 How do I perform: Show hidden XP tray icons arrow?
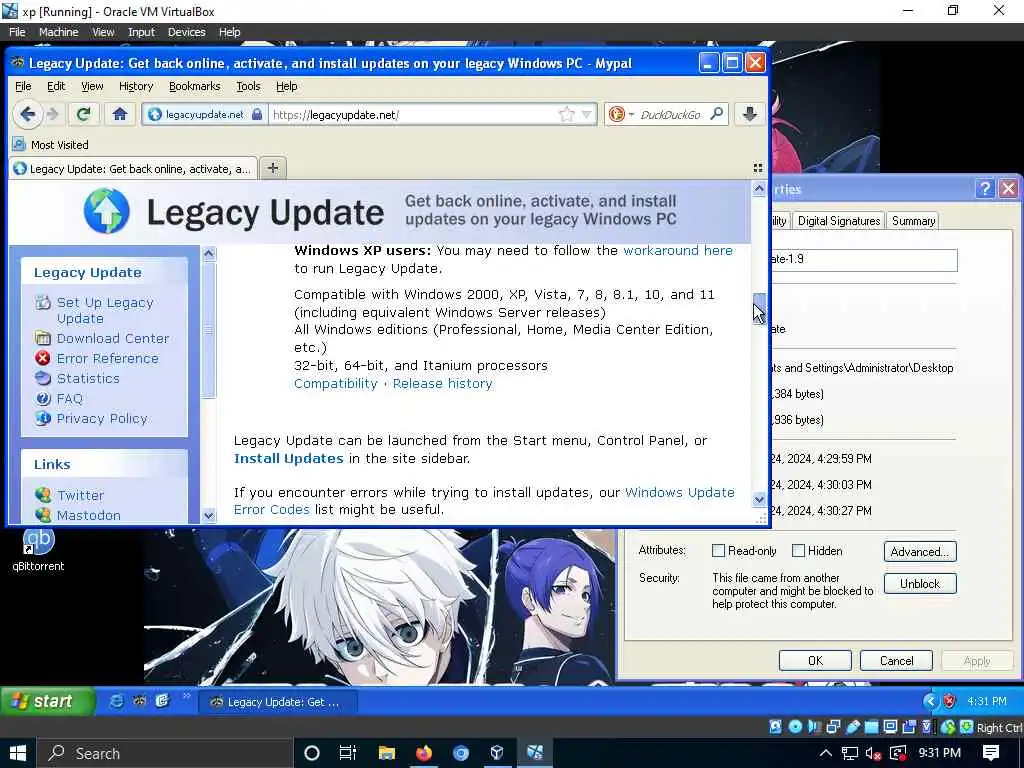931,701
